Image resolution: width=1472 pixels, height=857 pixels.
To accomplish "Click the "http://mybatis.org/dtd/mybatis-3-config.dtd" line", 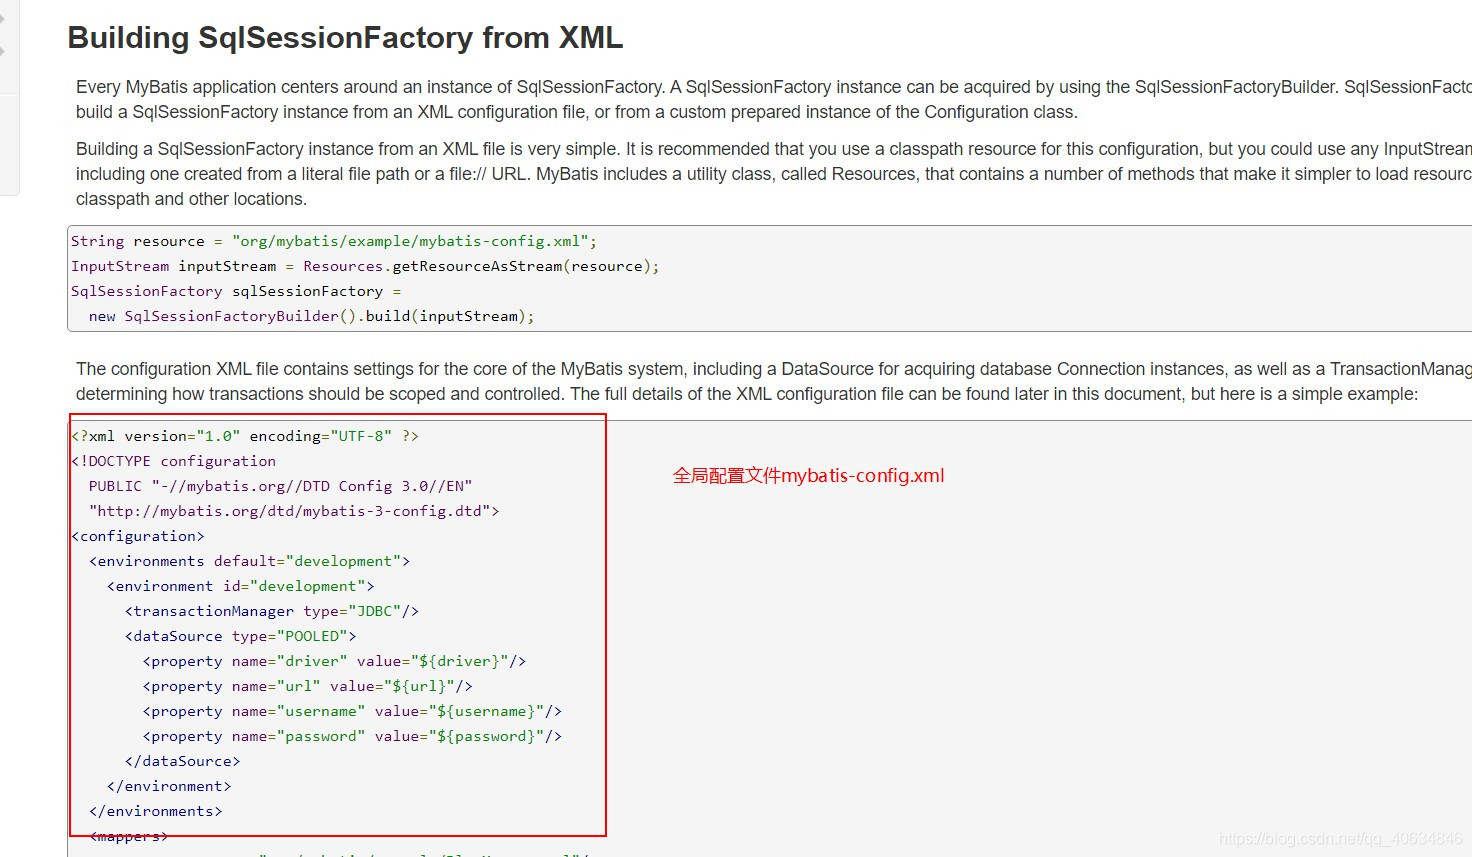I will coord(294,511).
